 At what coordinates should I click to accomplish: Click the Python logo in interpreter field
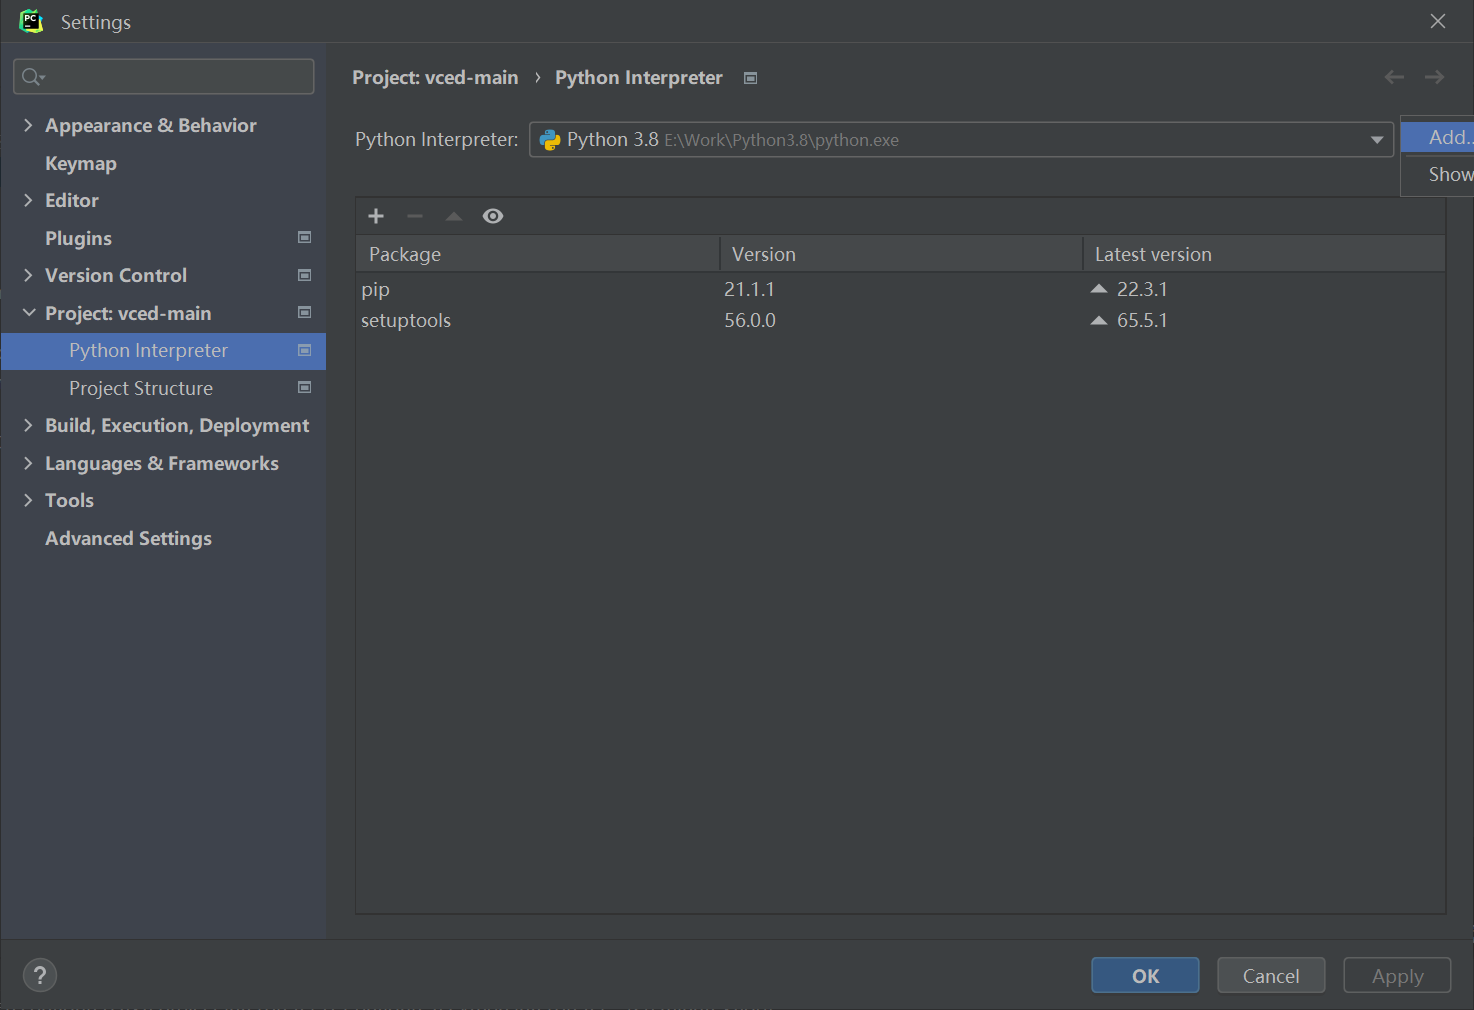(550, 140)
